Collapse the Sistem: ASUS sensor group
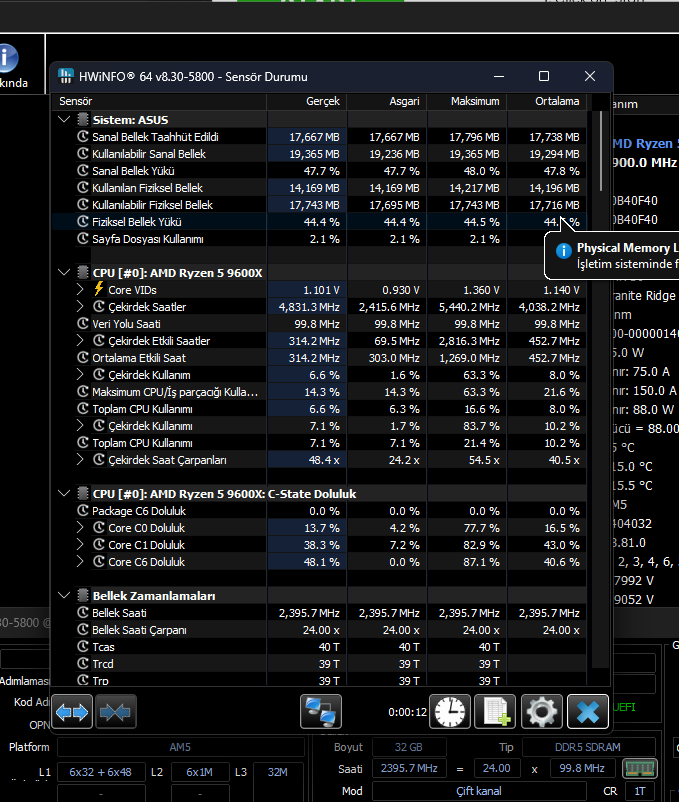Image resolution: width=679 pixels, height=802 pixels. pyautogui.click(x=64, y=119)
